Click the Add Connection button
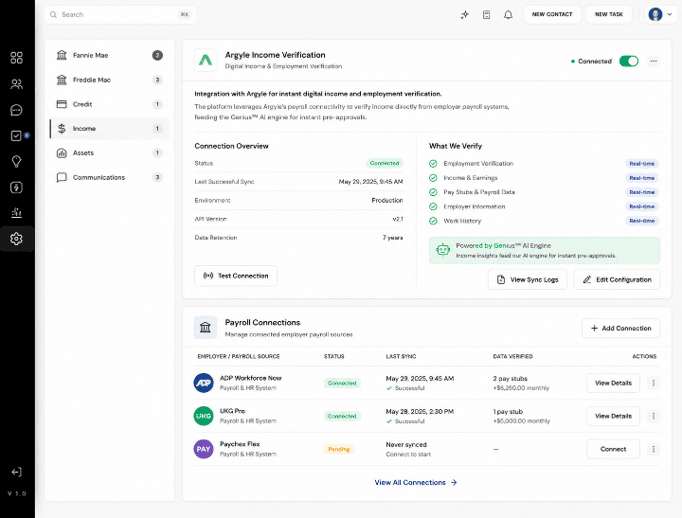This screenshot has height=518, width=682. coord(621,328)
